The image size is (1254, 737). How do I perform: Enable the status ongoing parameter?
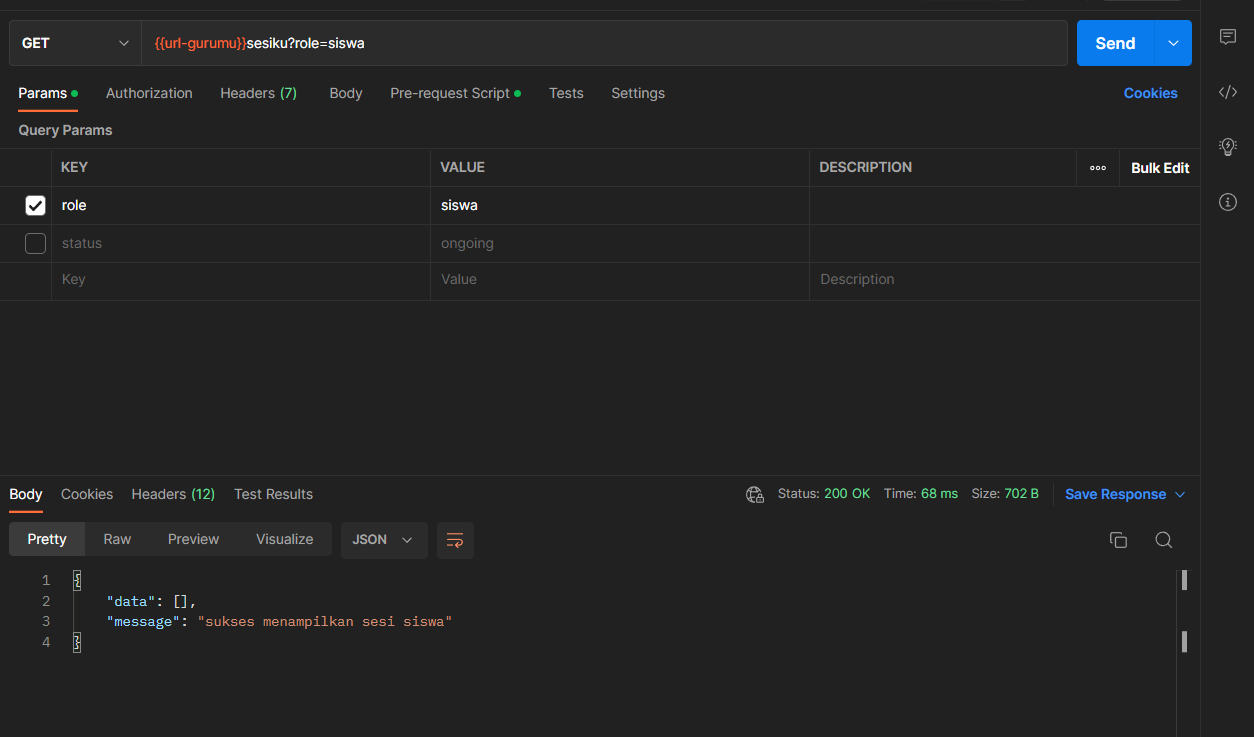point(35,243)
